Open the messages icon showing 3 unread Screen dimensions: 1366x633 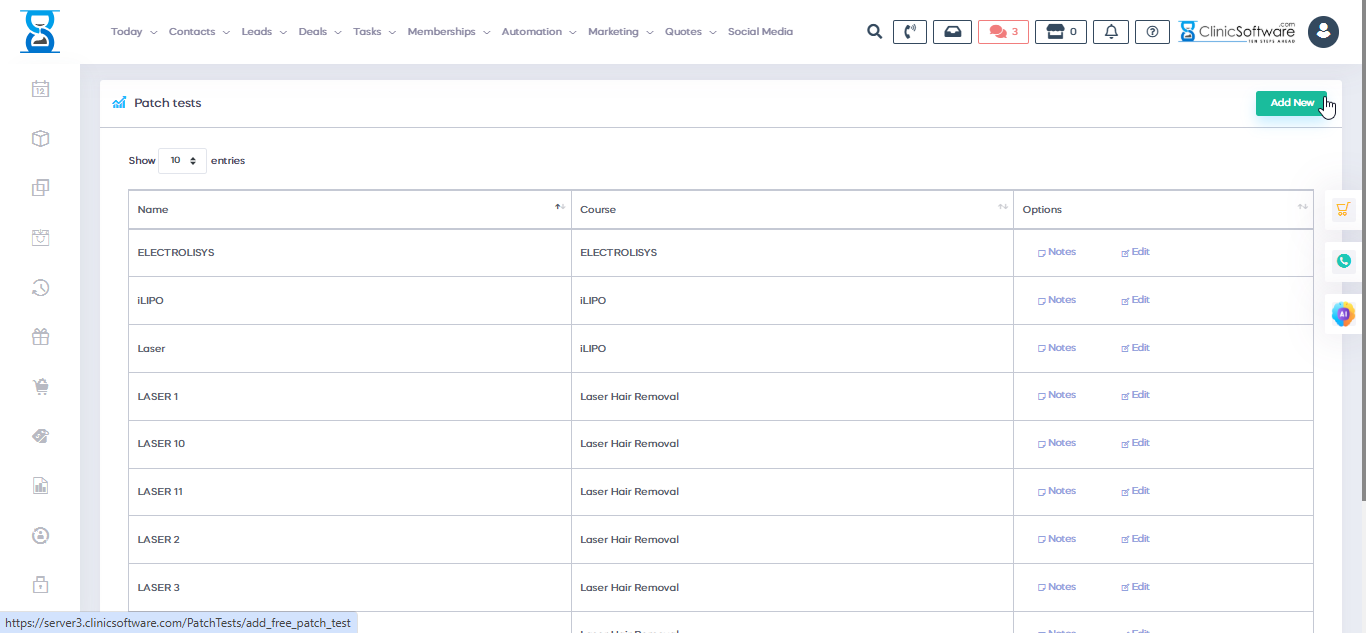1003,31
